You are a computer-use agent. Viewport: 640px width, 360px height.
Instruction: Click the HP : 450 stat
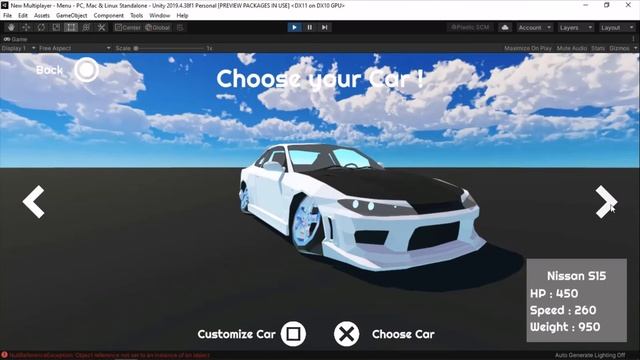pos(554,293)
